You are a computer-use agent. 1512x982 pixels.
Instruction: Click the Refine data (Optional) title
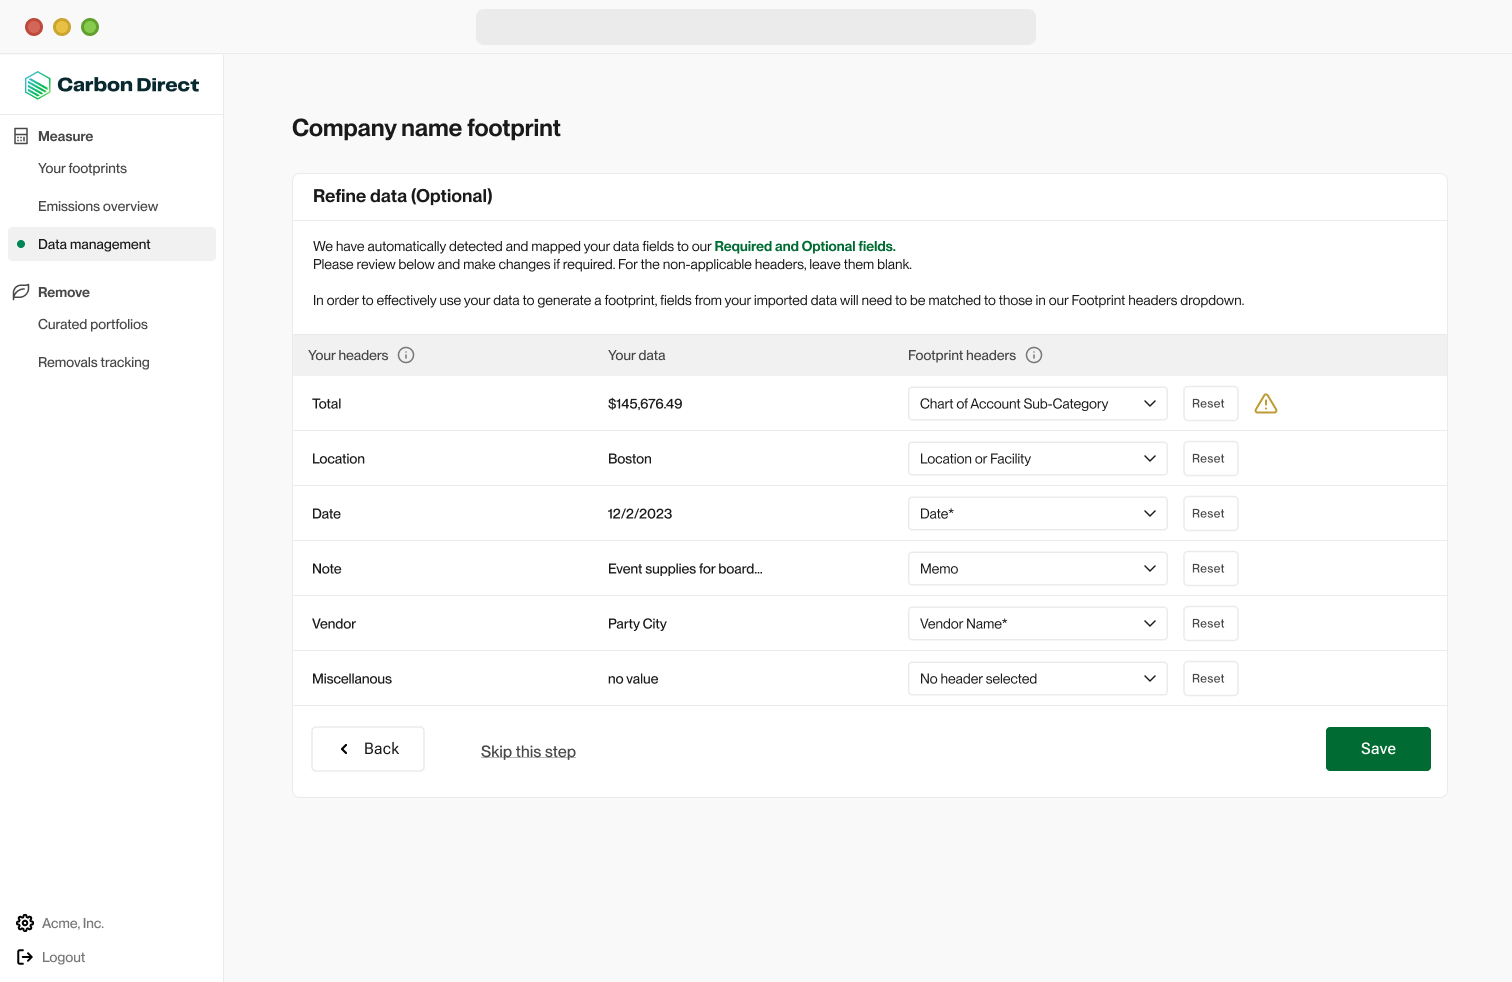(x=403, y=196)
